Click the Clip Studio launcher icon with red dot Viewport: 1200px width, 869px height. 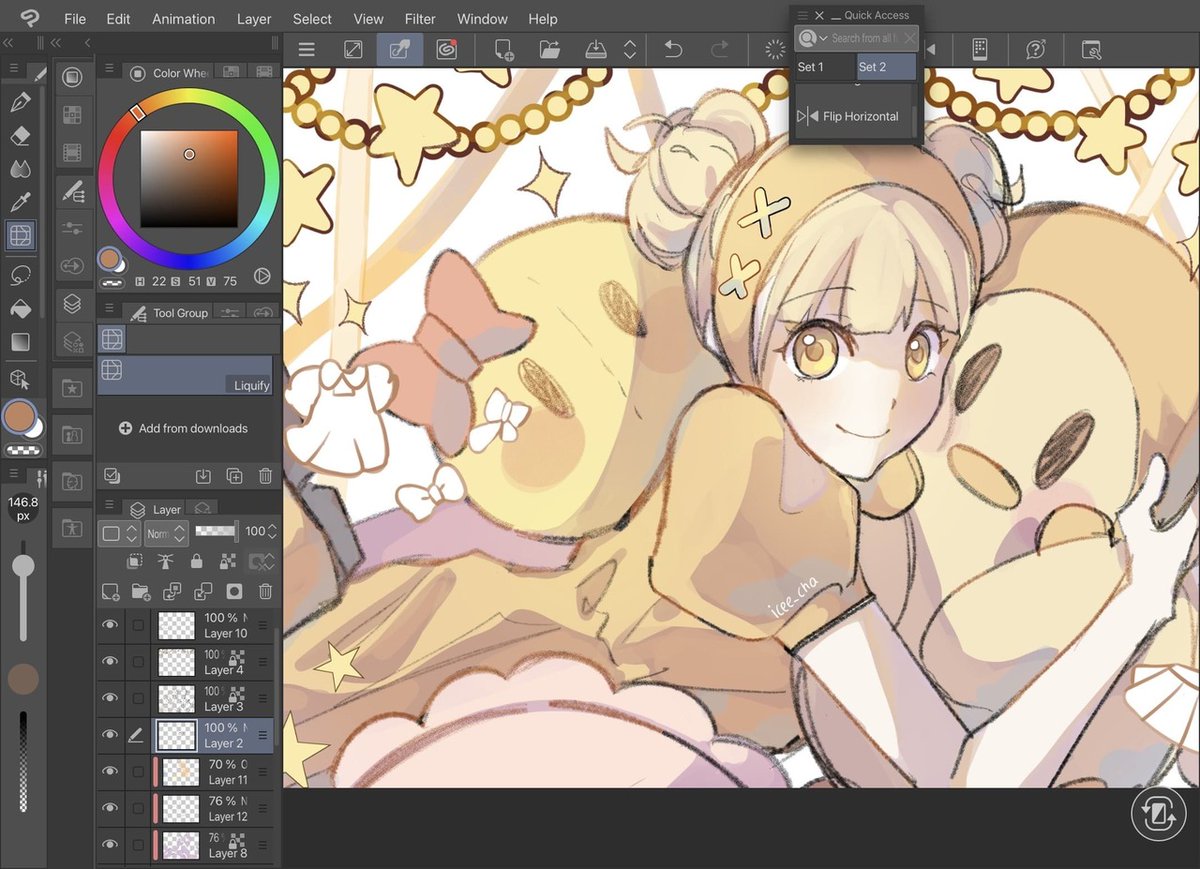(446, 49)
